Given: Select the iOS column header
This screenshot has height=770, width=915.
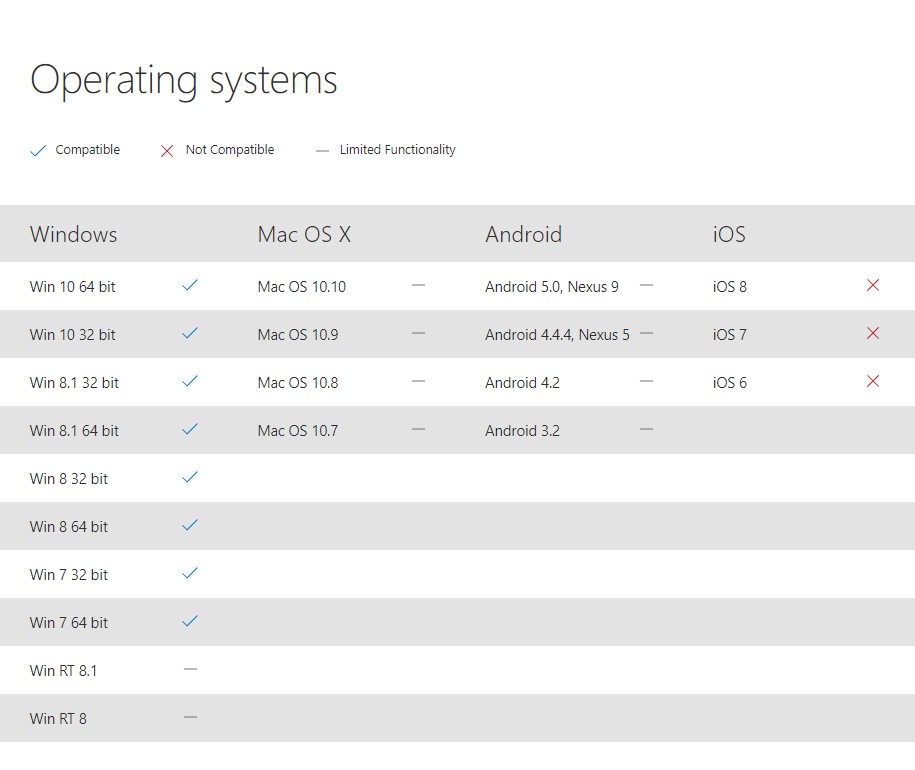Looking at the screenshot, I should point(729,235).
